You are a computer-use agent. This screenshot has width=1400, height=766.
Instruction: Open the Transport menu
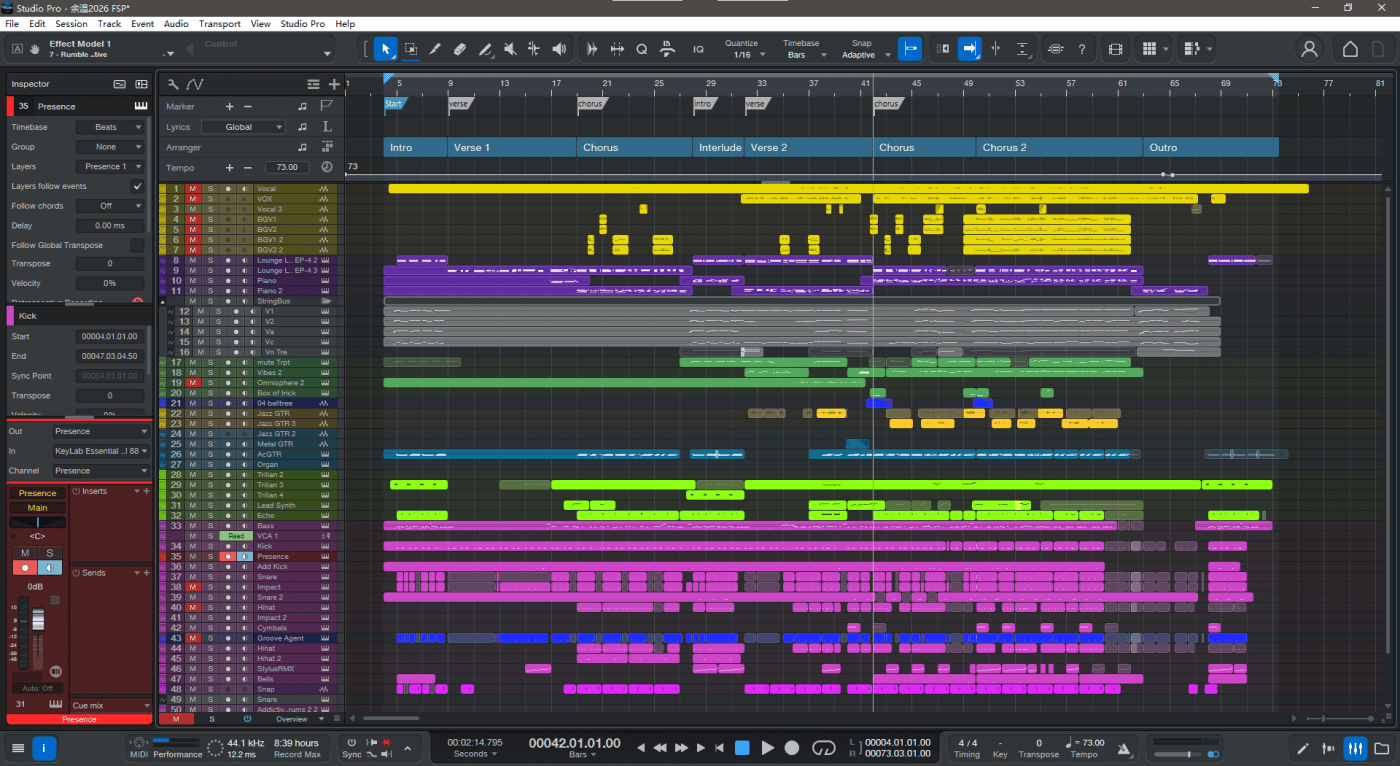pyautogui.click(x=219, y=24)
